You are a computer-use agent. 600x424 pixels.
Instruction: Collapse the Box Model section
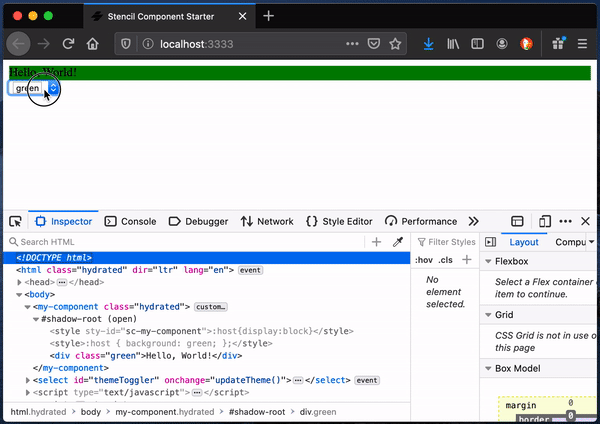tap(488, 369)
